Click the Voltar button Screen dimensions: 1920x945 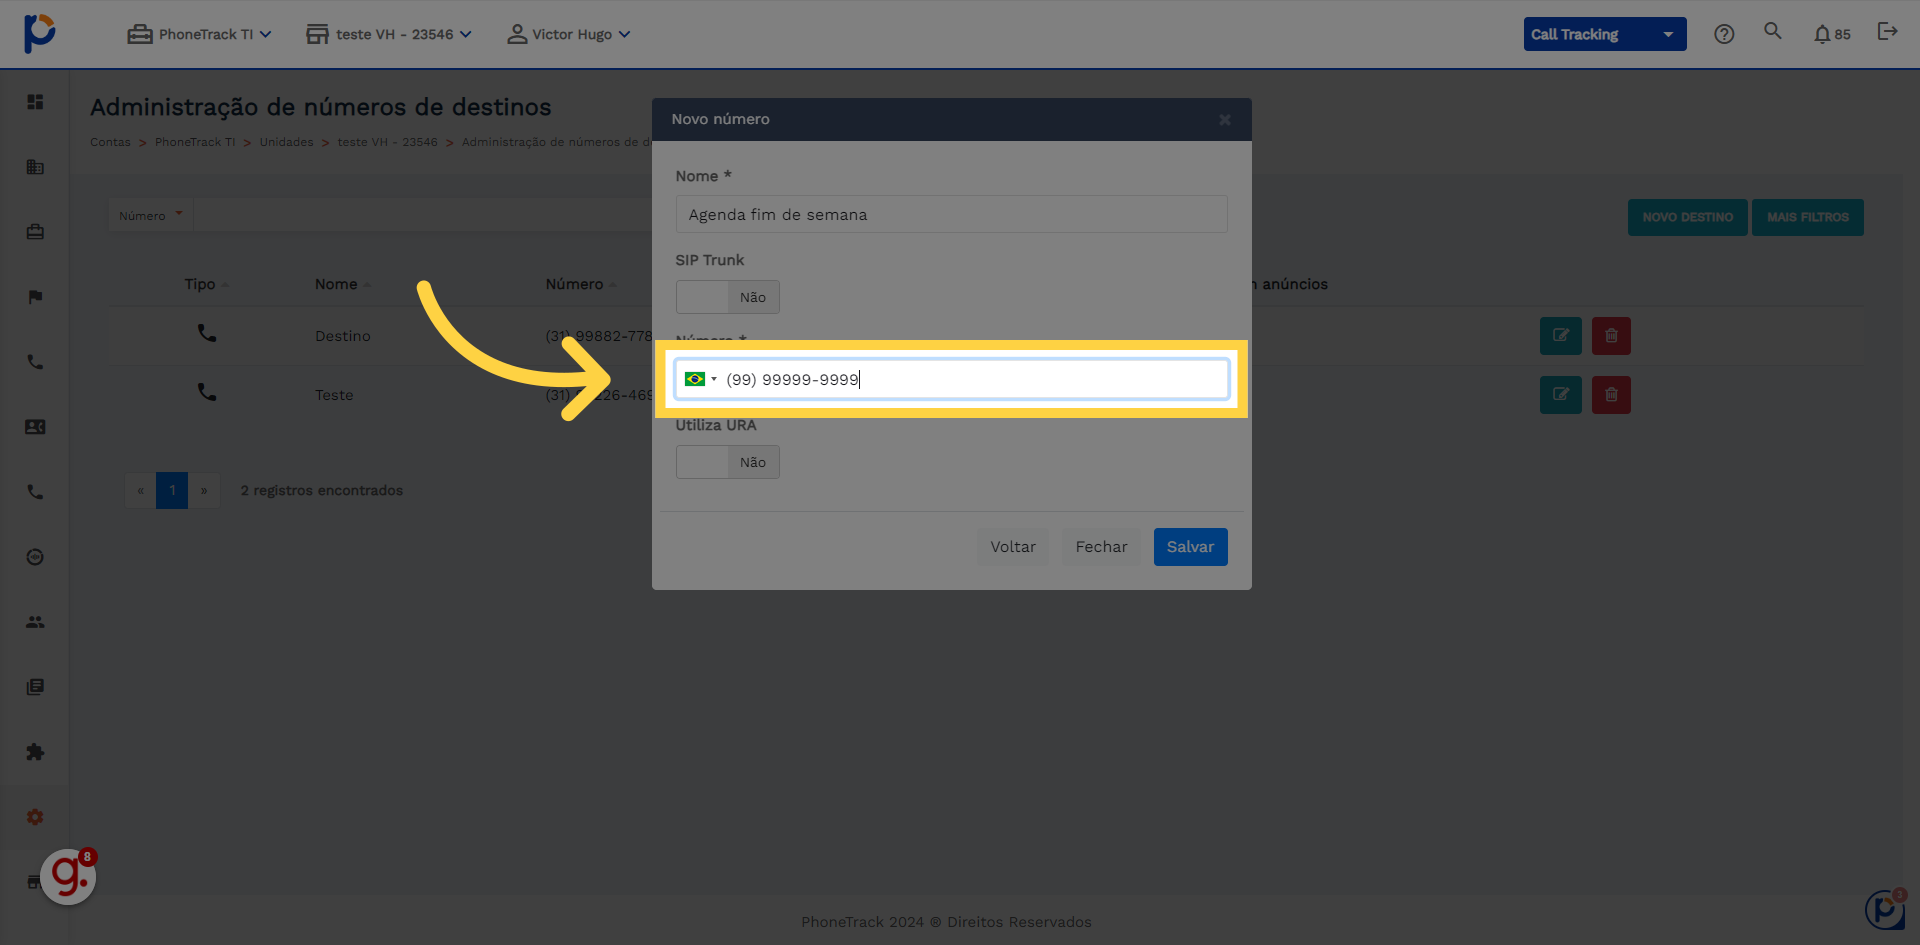coord(1013,547)
